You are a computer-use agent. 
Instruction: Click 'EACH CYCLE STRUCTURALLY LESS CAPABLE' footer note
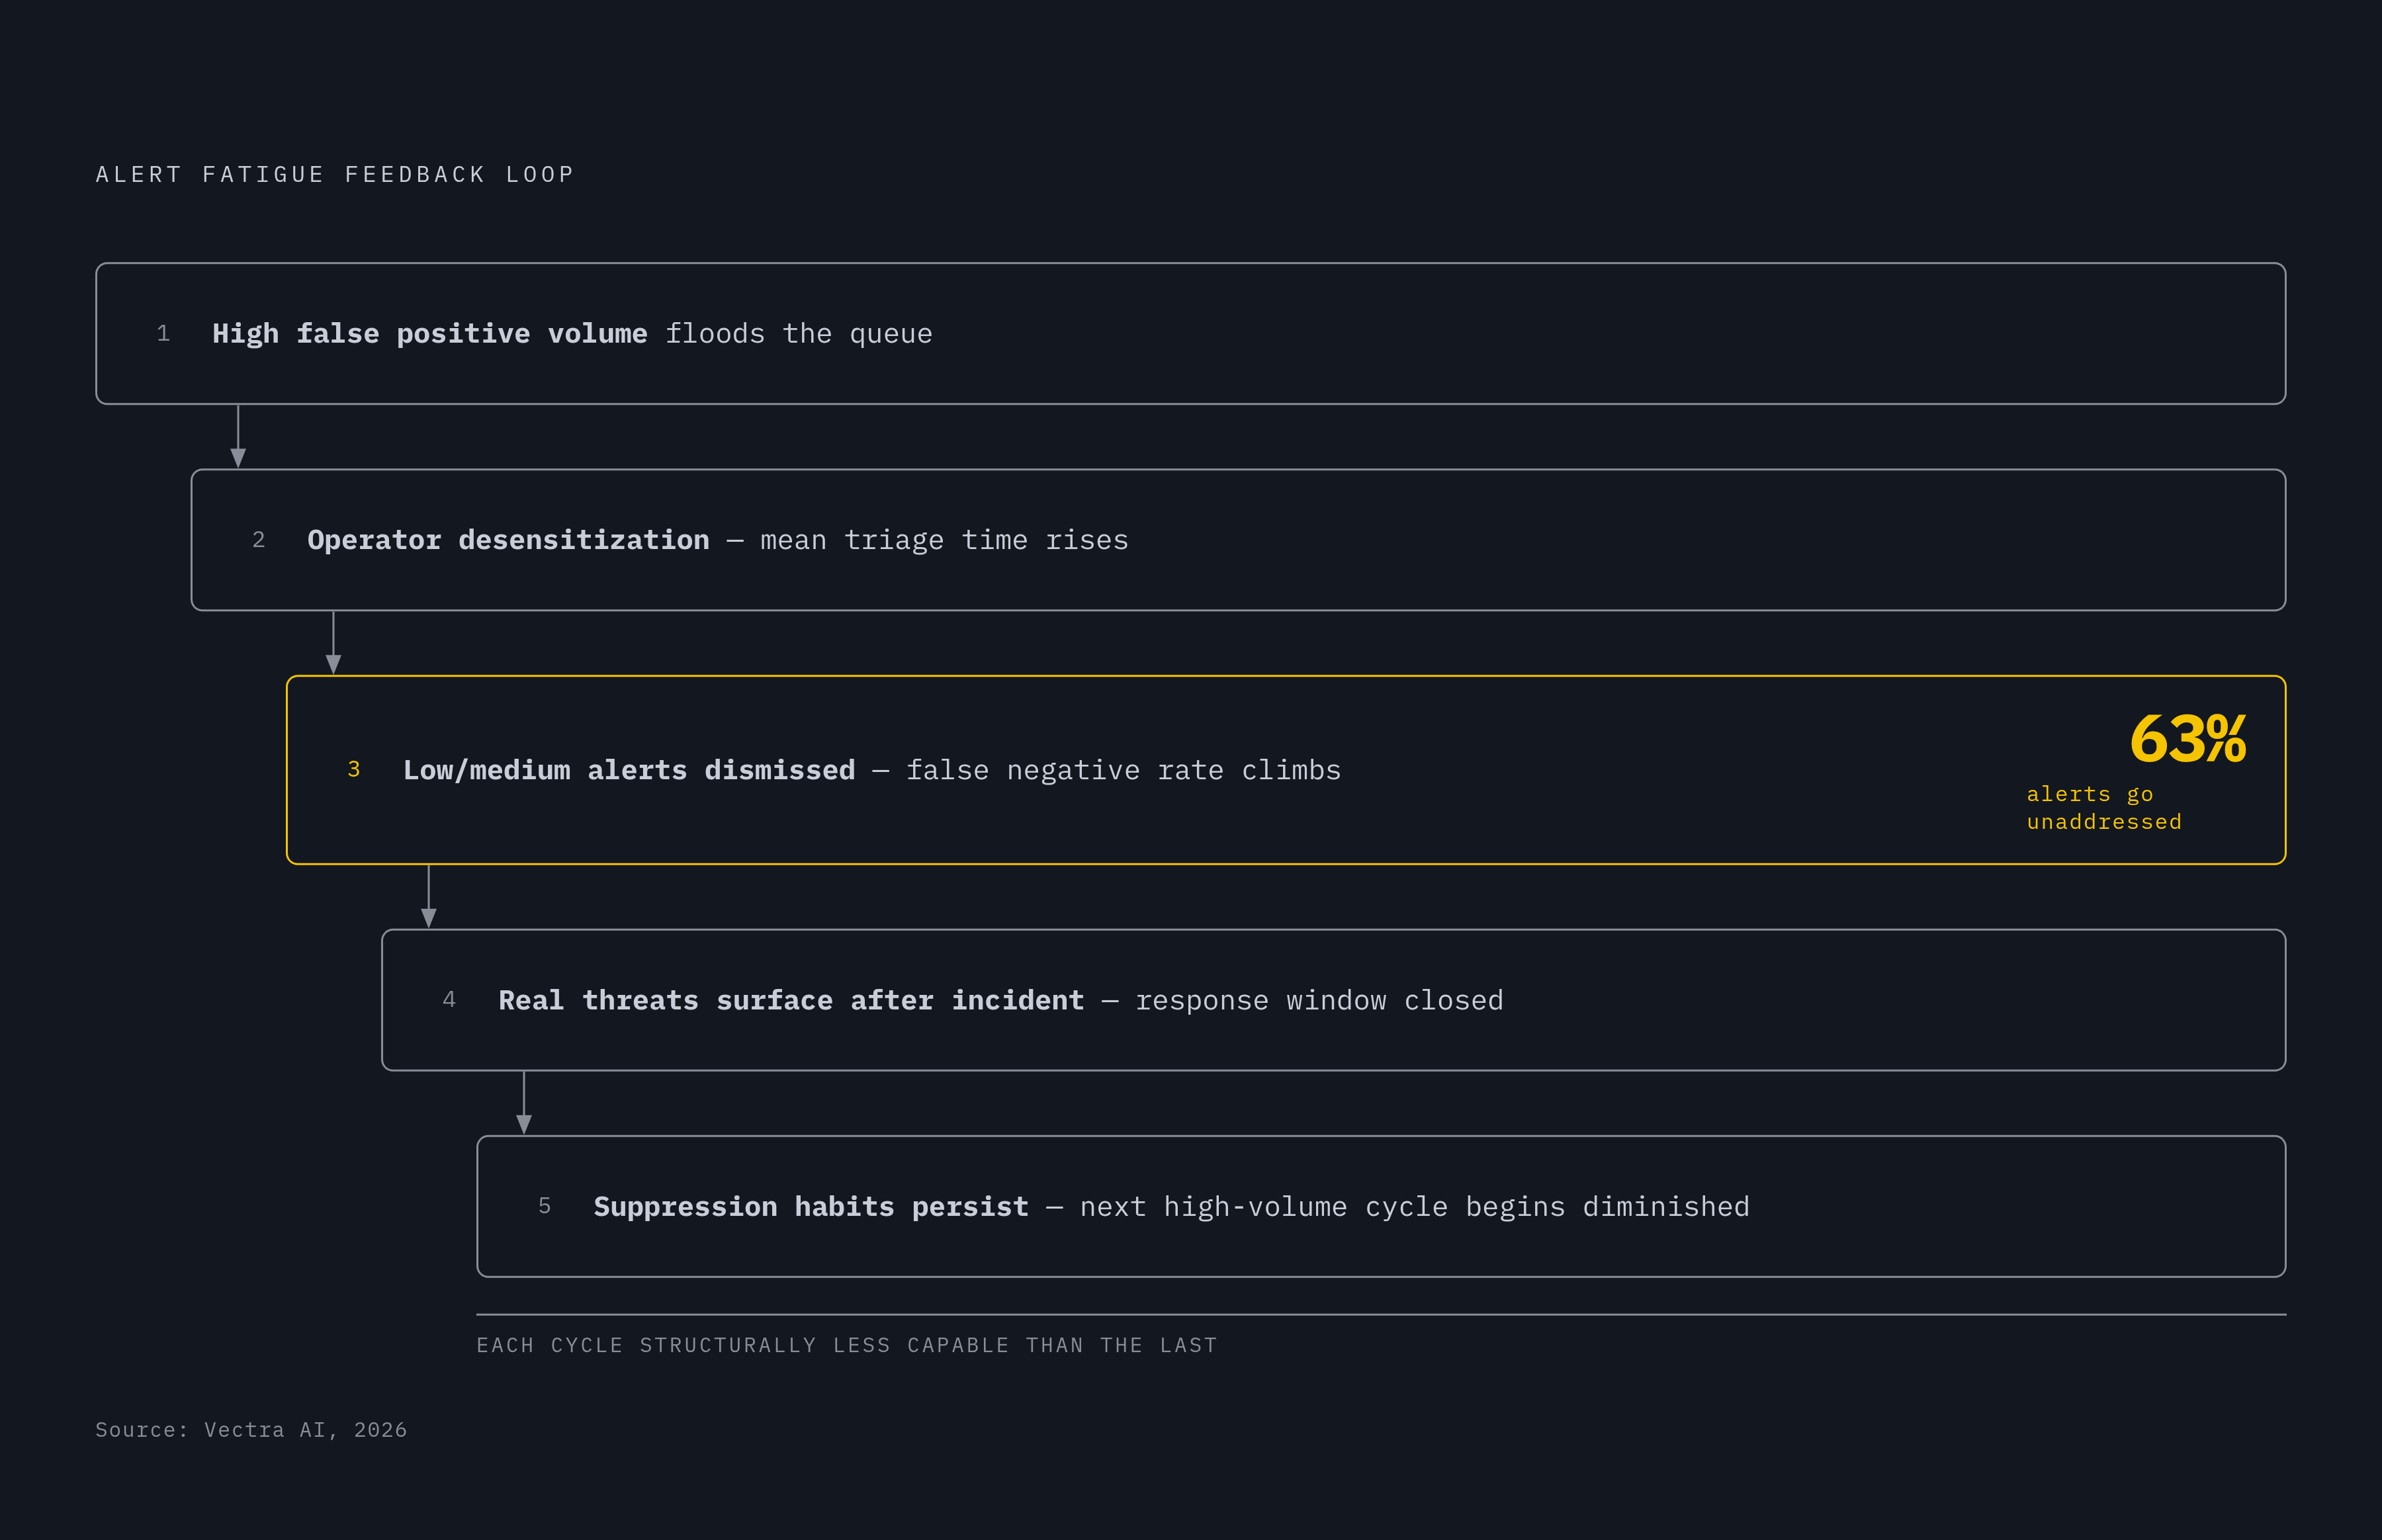point(847,1346)
